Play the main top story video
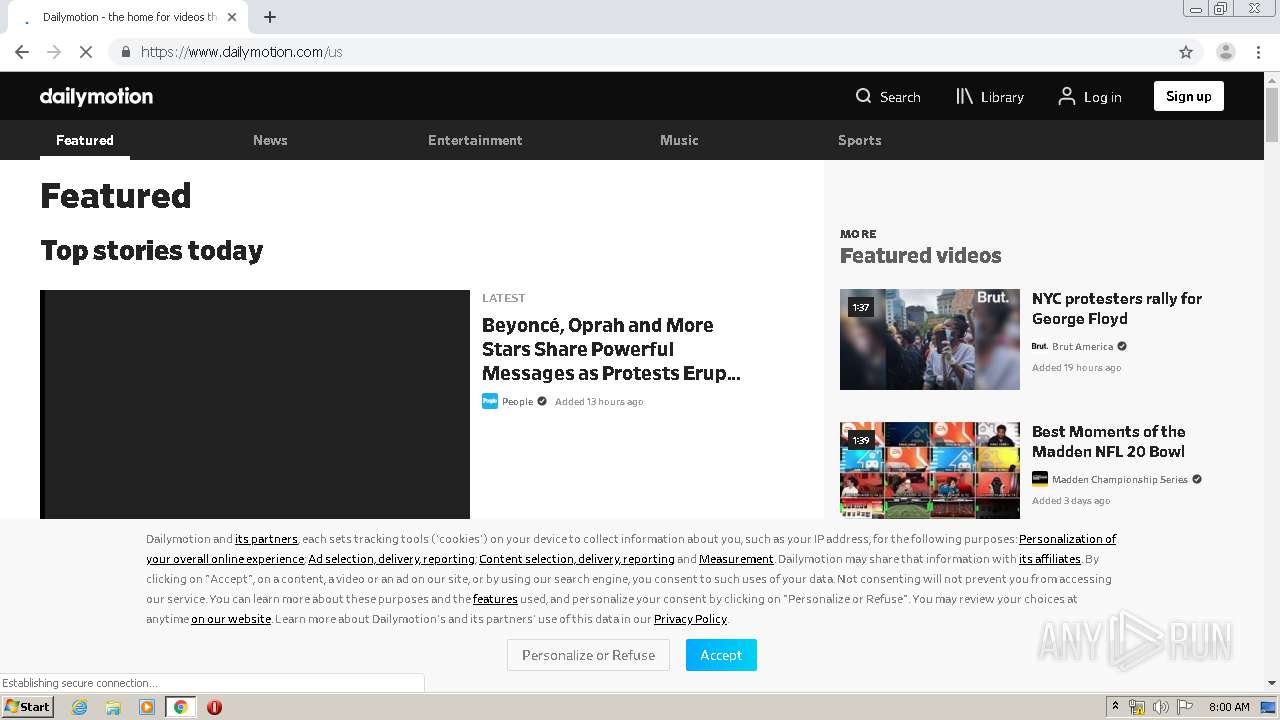Viewport: 1280px width, 720px height. (x=255, y=404)
